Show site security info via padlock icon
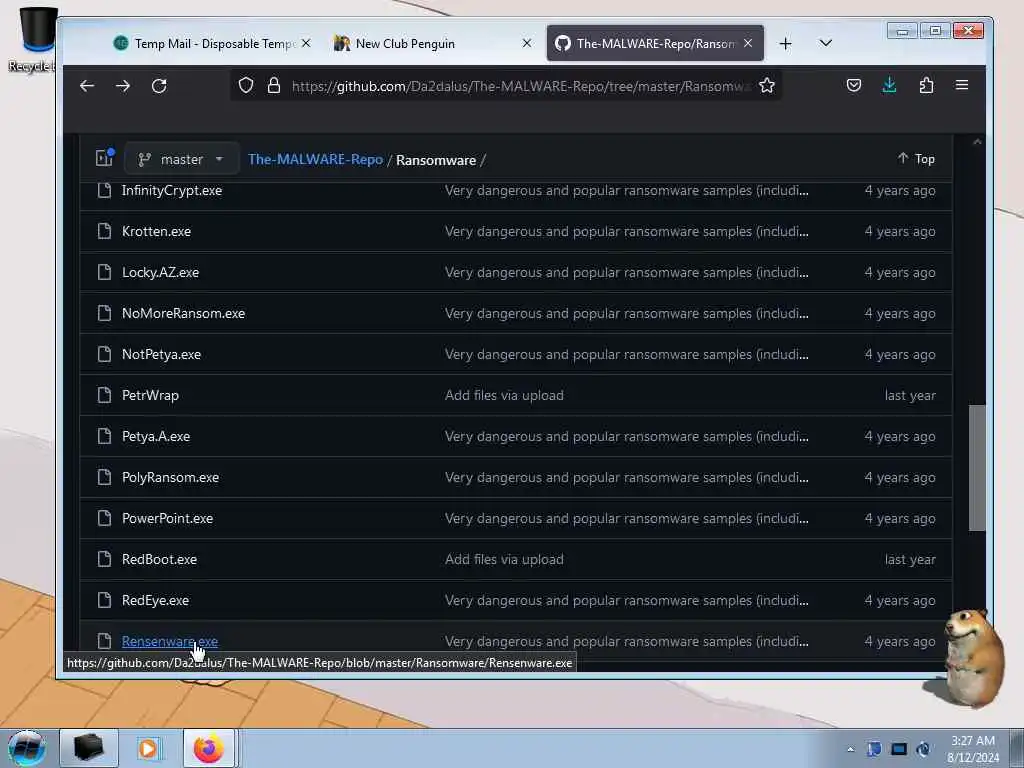This screenshot has height=768, width=1024. pyautogui.click(x=274, y=86)
